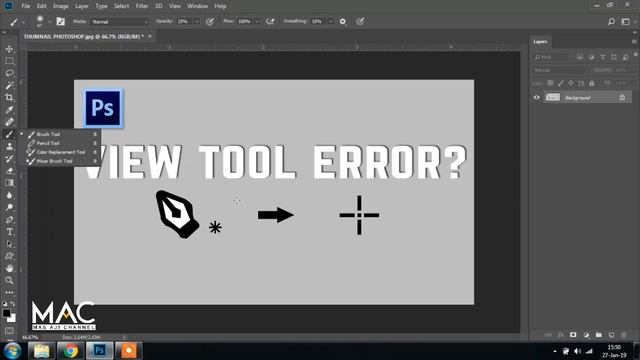The image size is (640, 360).
Task: Click the background color swatch
Action: [12, 318]
